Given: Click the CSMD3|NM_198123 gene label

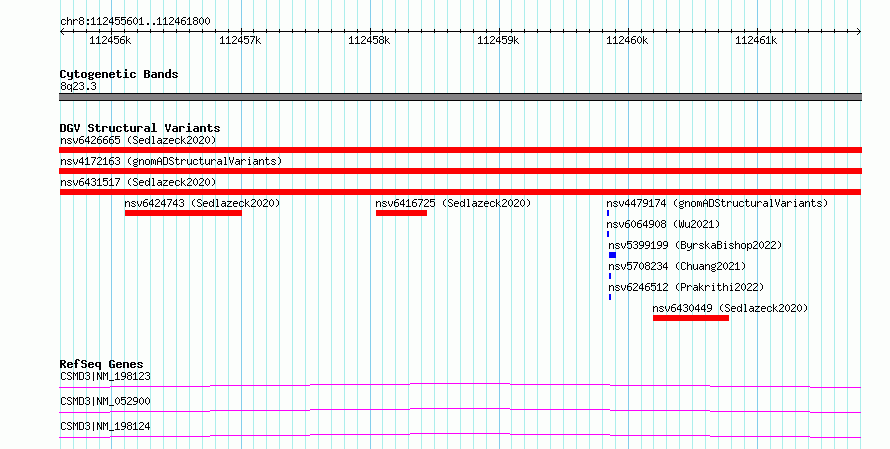Looking at the screenshot, I should pyautogui.click(x=106, y=376).
